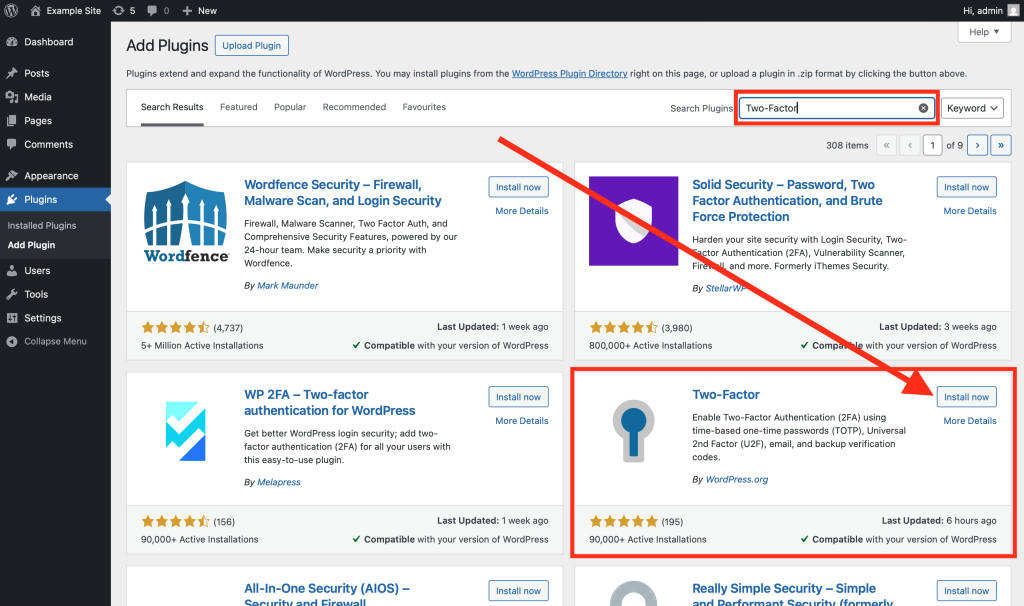Clear the plugin search field text

click(923, 108)
